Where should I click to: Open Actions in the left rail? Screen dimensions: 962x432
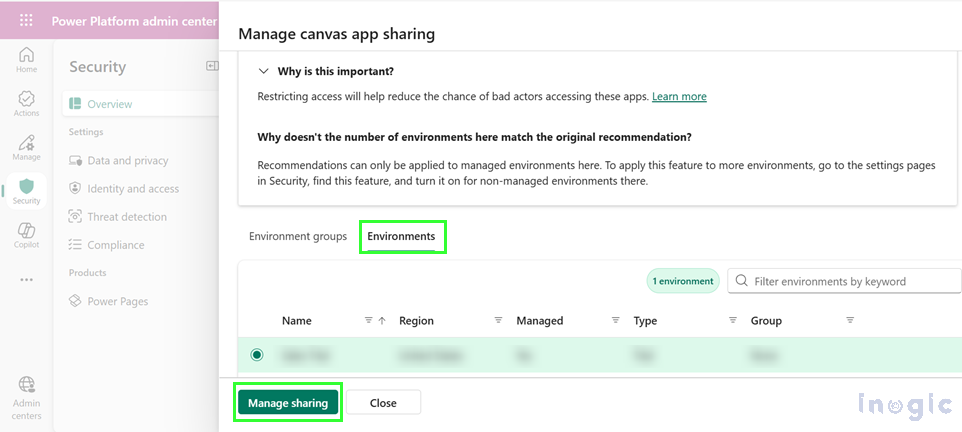[x=26, y=104]
